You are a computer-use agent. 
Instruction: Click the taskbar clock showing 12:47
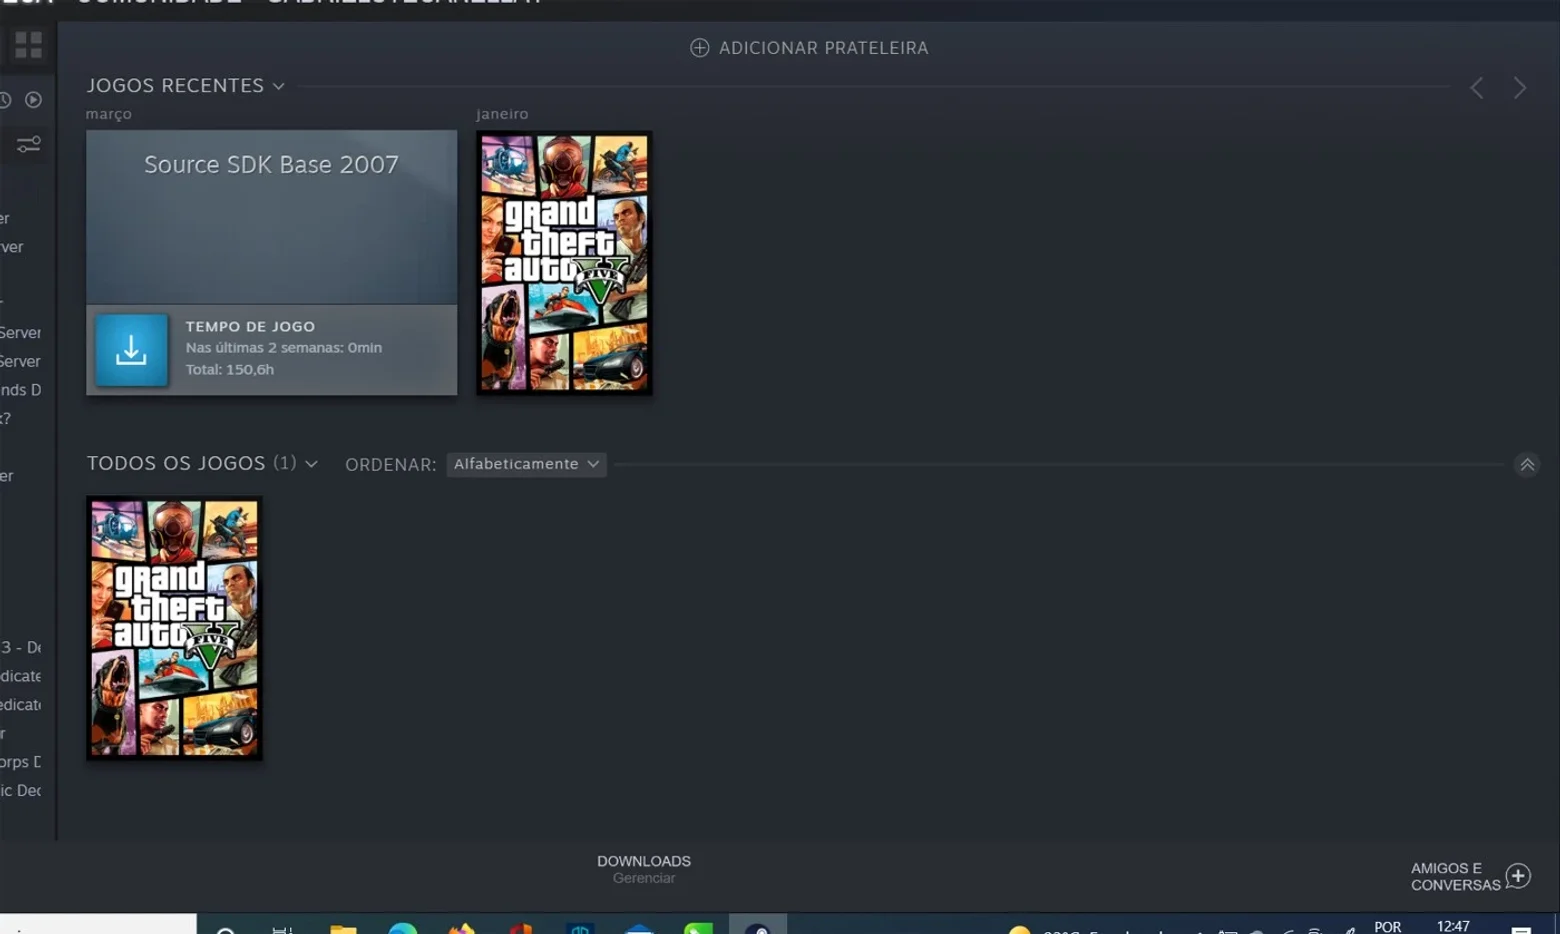coord(1453,926)
